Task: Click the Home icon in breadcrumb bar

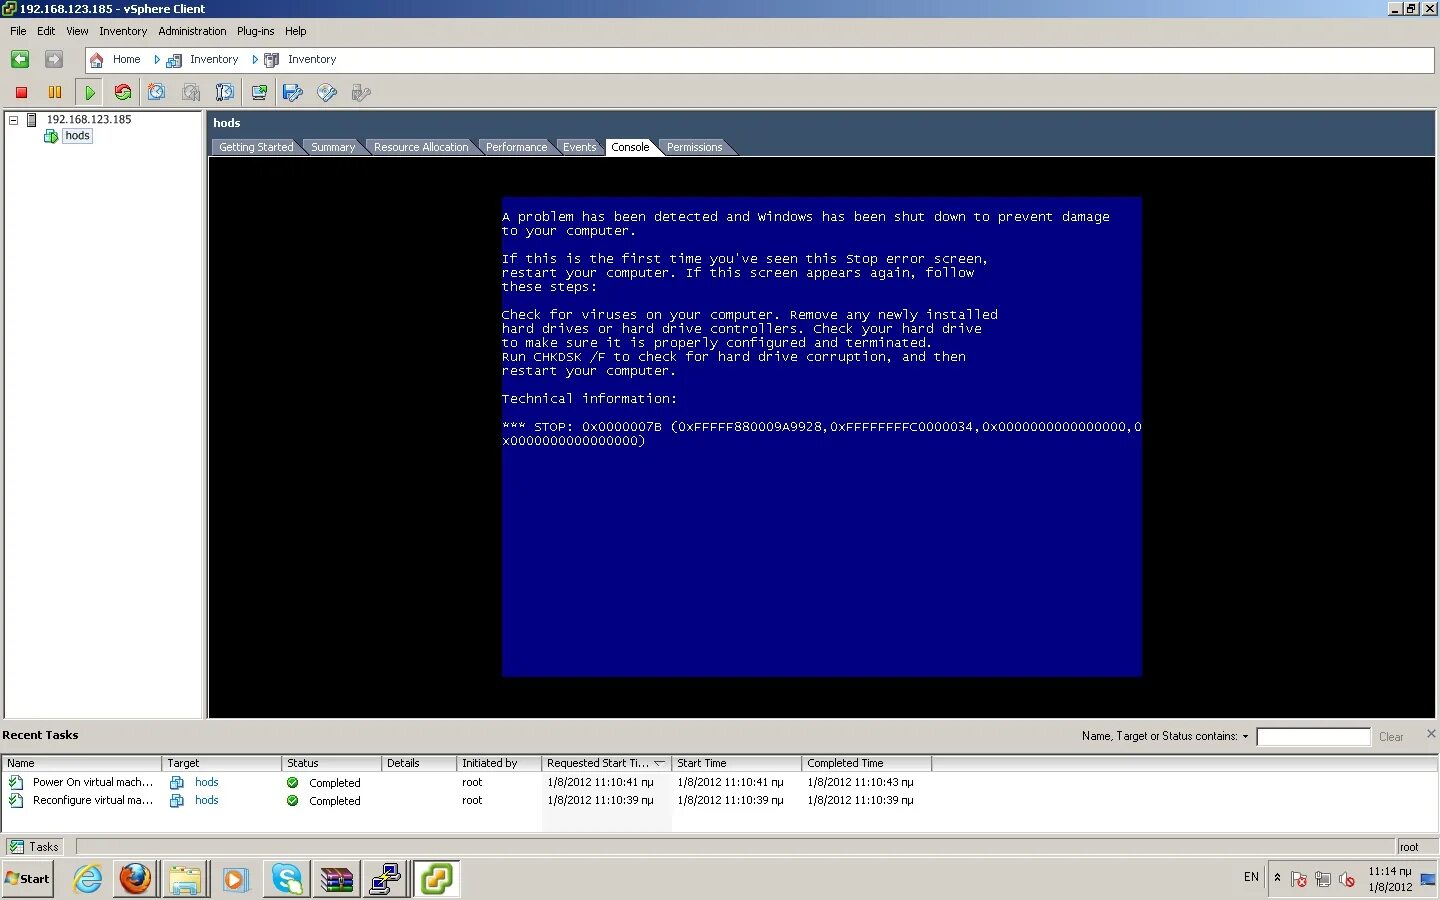Action: (97, 60)
